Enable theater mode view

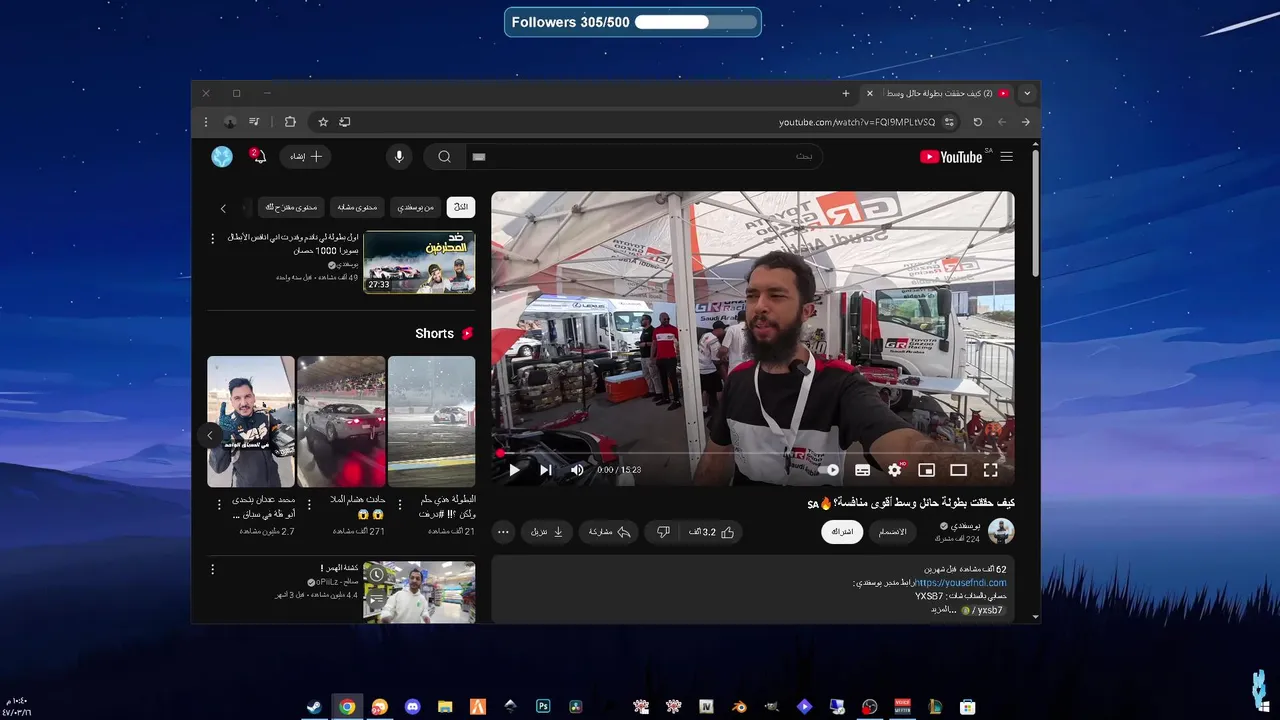pos(958,470)
